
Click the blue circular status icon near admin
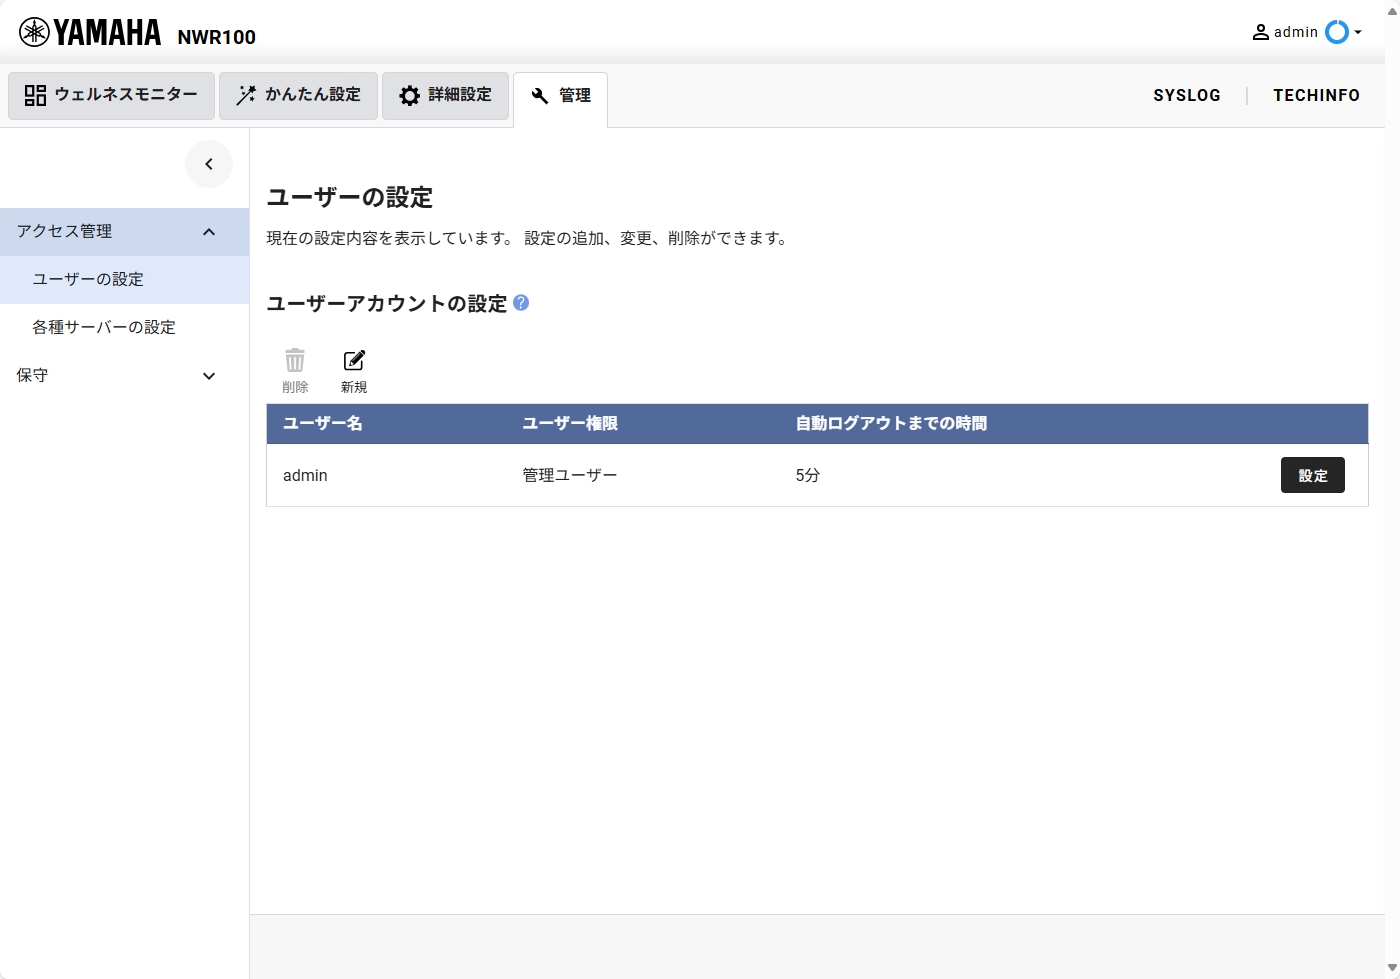(1337, 31)
